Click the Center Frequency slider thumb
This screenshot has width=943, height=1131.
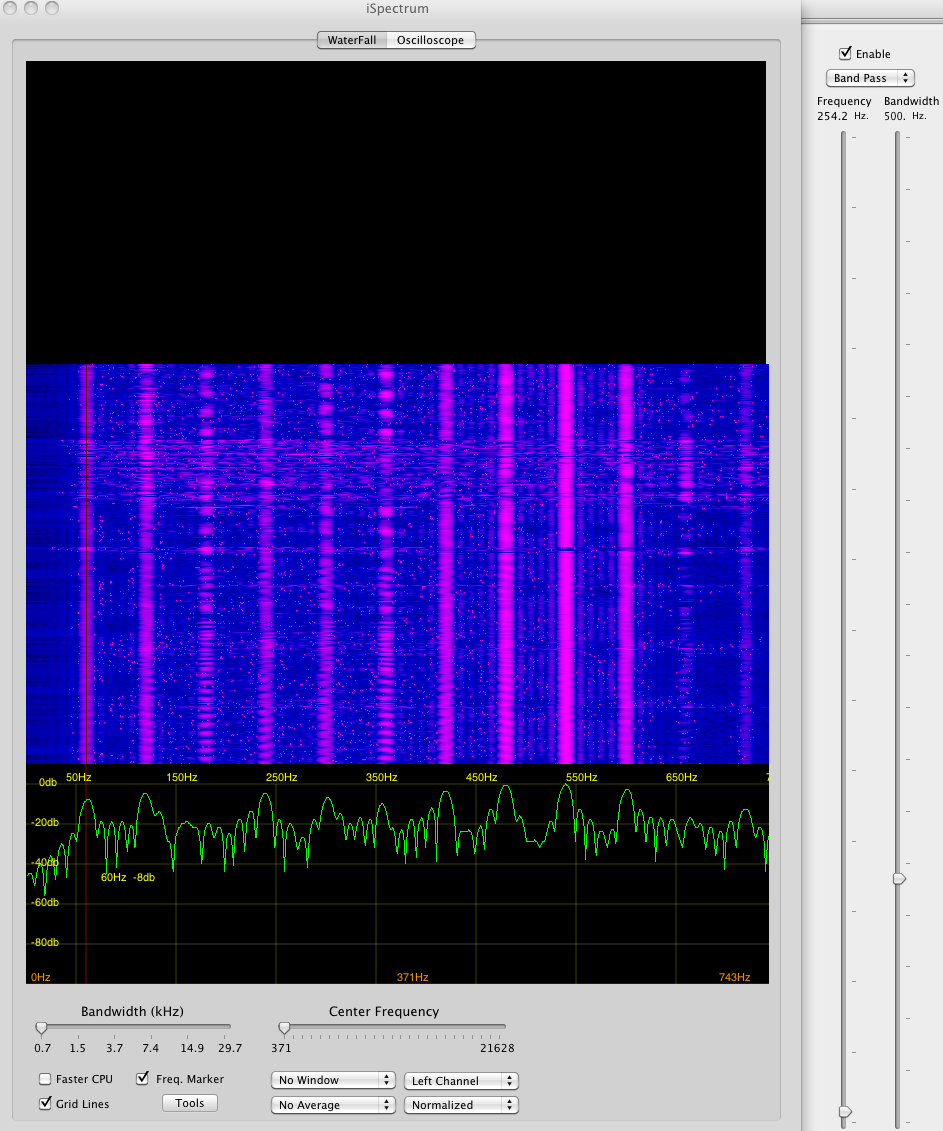pos(284,1028)
